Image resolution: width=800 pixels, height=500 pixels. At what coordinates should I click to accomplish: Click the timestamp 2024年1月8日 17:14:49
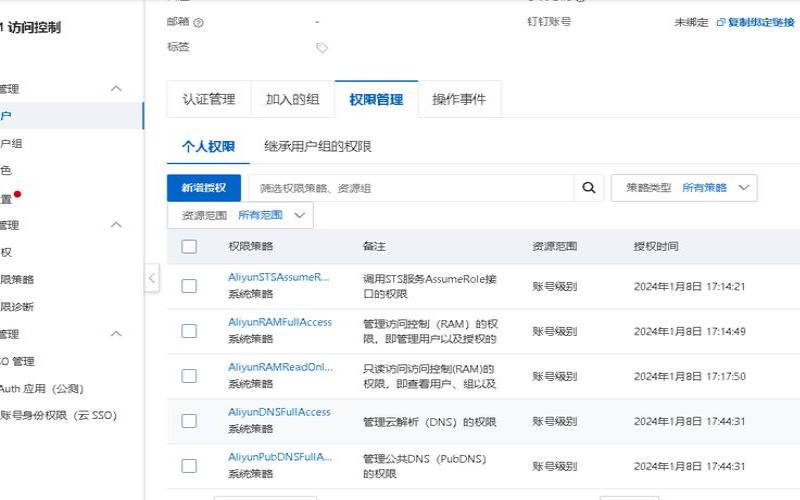[689, 331]
